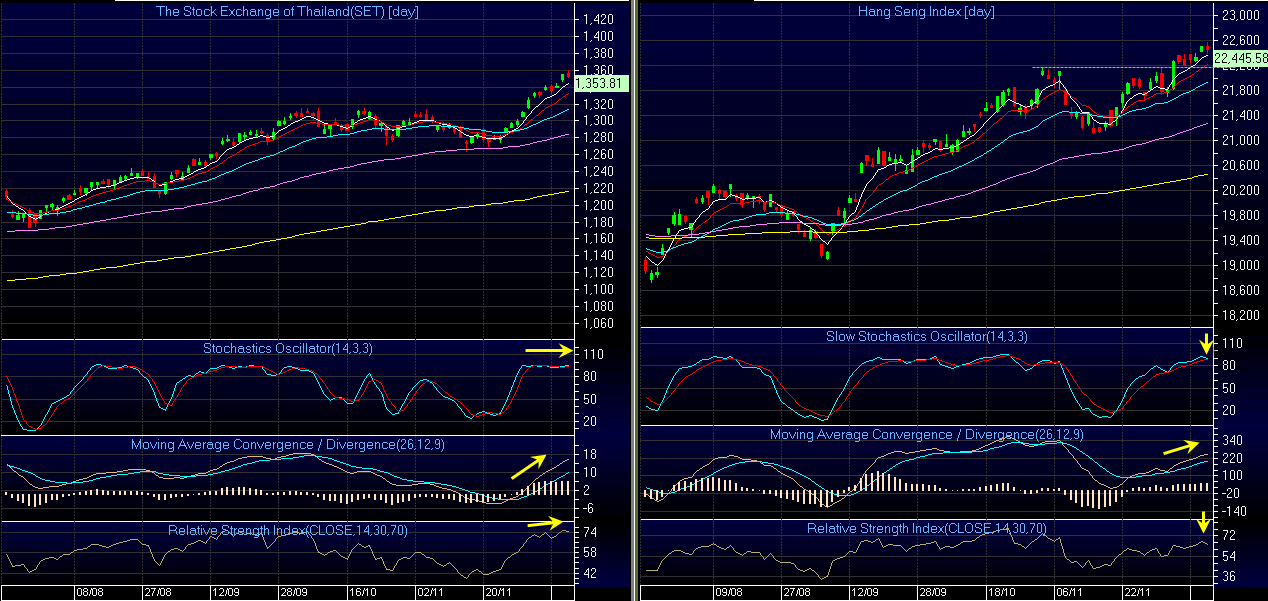Click the 18 value on the SET MACD scale
The width and height of the screenshot is (1268, 601).
click(589, 455)
